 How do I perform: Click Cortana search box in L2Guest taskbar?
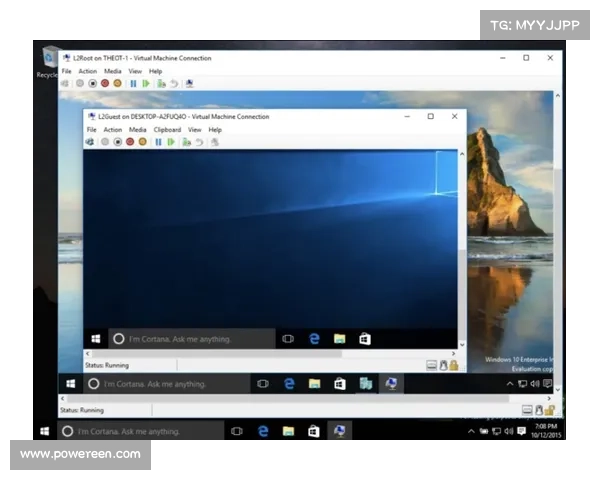point(190,339)
